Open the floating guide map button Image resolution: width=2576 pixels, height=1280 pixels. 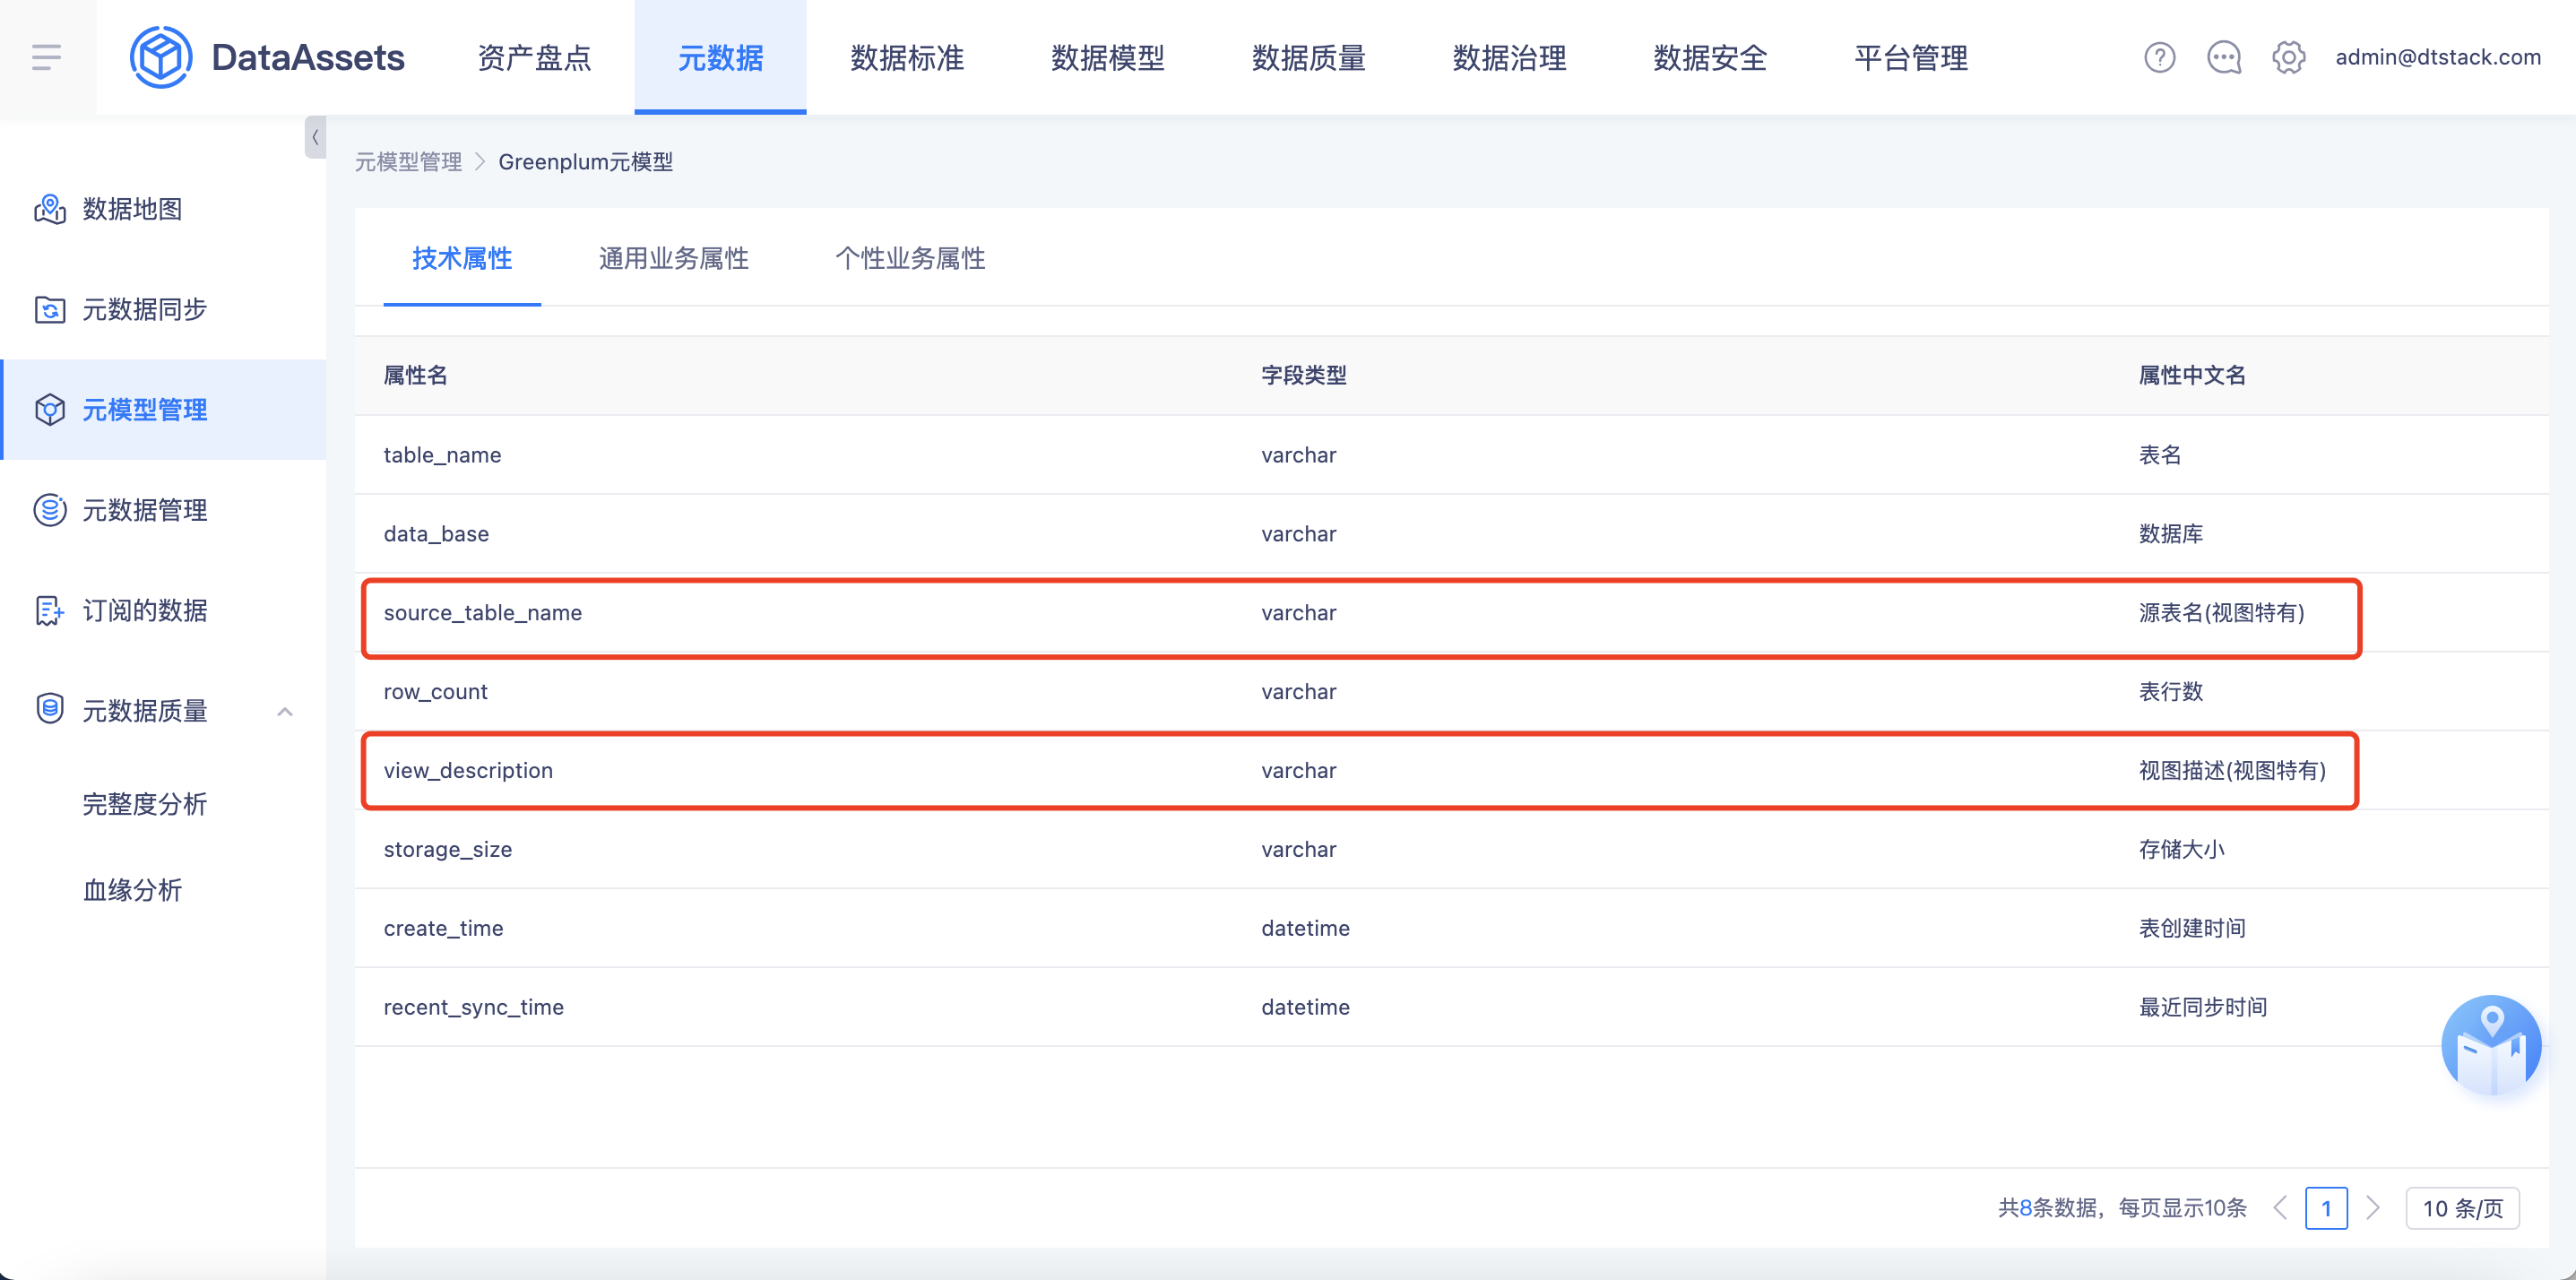[x=2490, y=1045]
